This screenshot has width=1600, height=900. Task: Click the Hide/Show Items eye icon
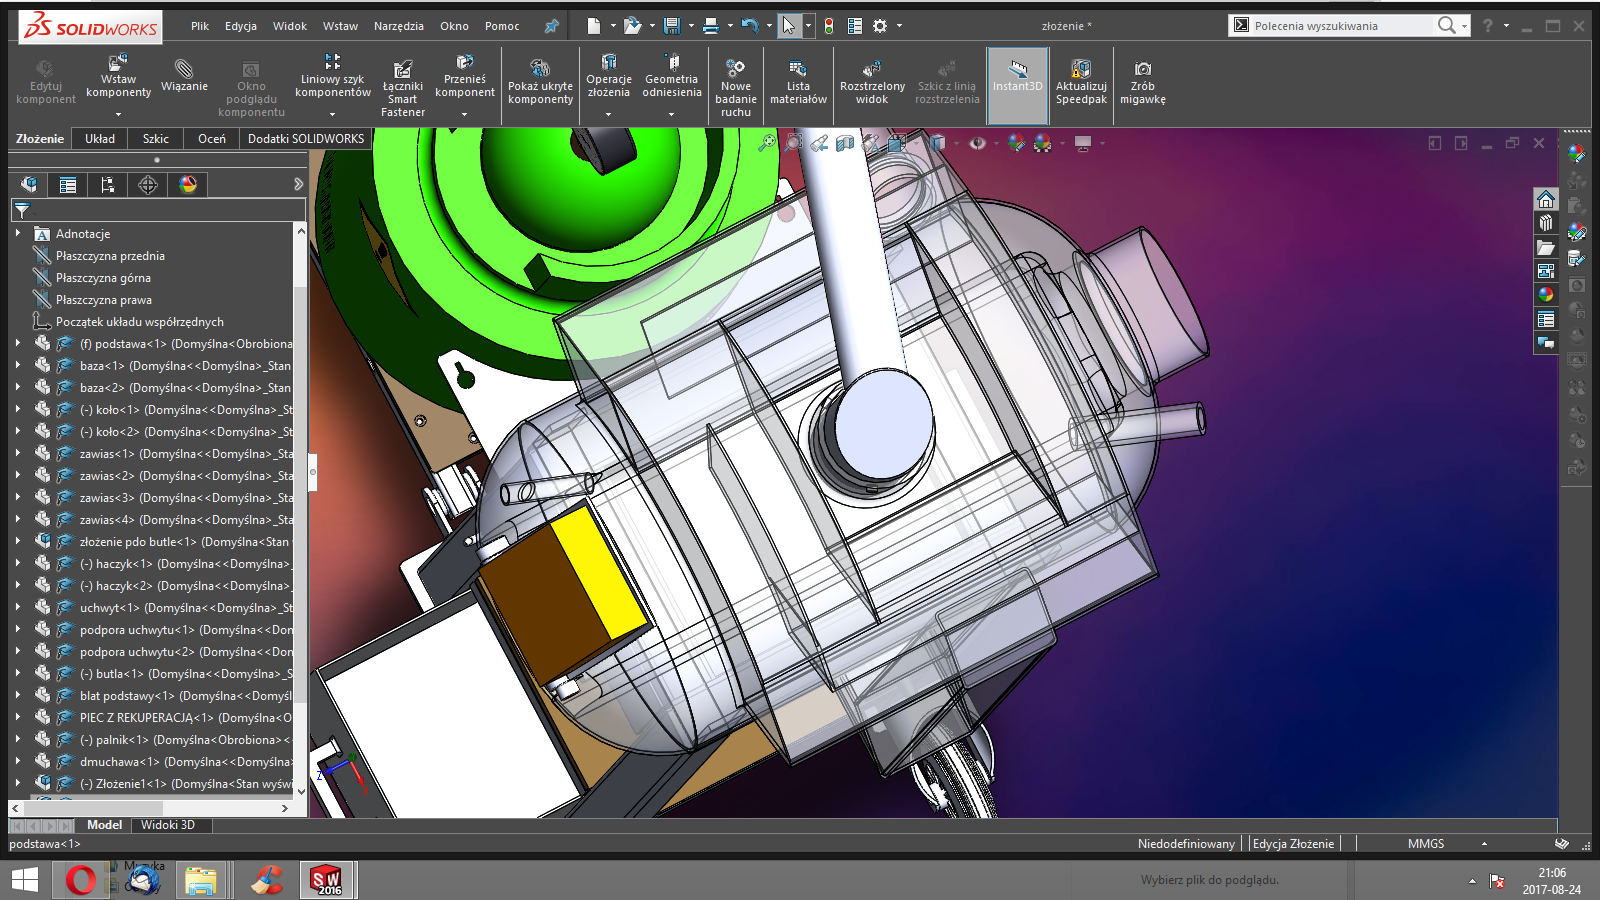977,142
